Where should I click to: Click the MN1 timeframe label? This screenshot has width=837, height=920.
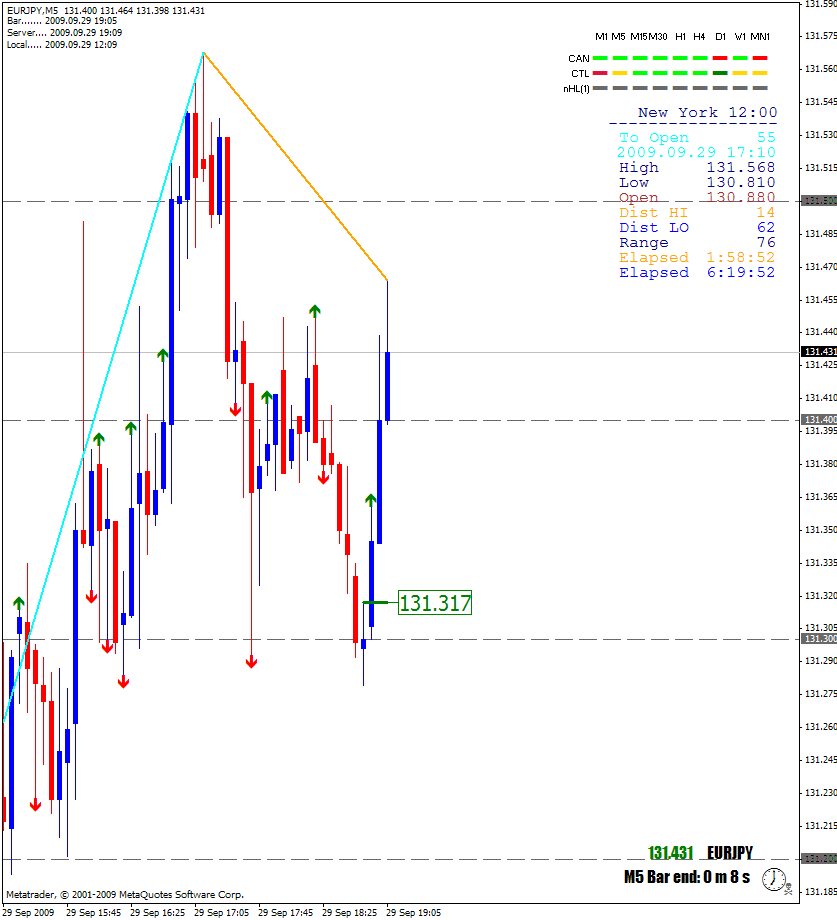[760, 36]
